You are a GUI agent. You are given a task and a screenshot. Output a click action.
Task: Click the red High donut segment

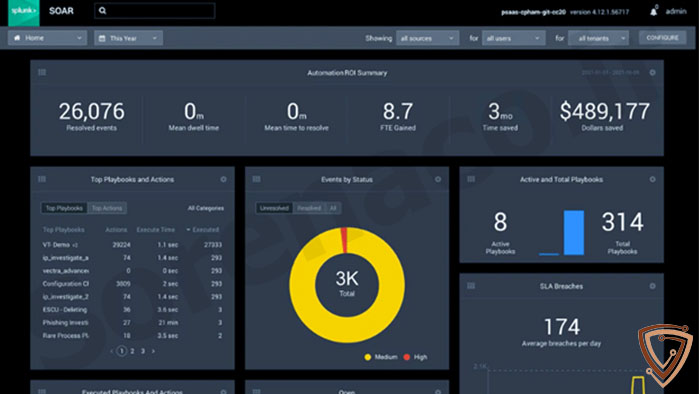click(x=344, y=241)
